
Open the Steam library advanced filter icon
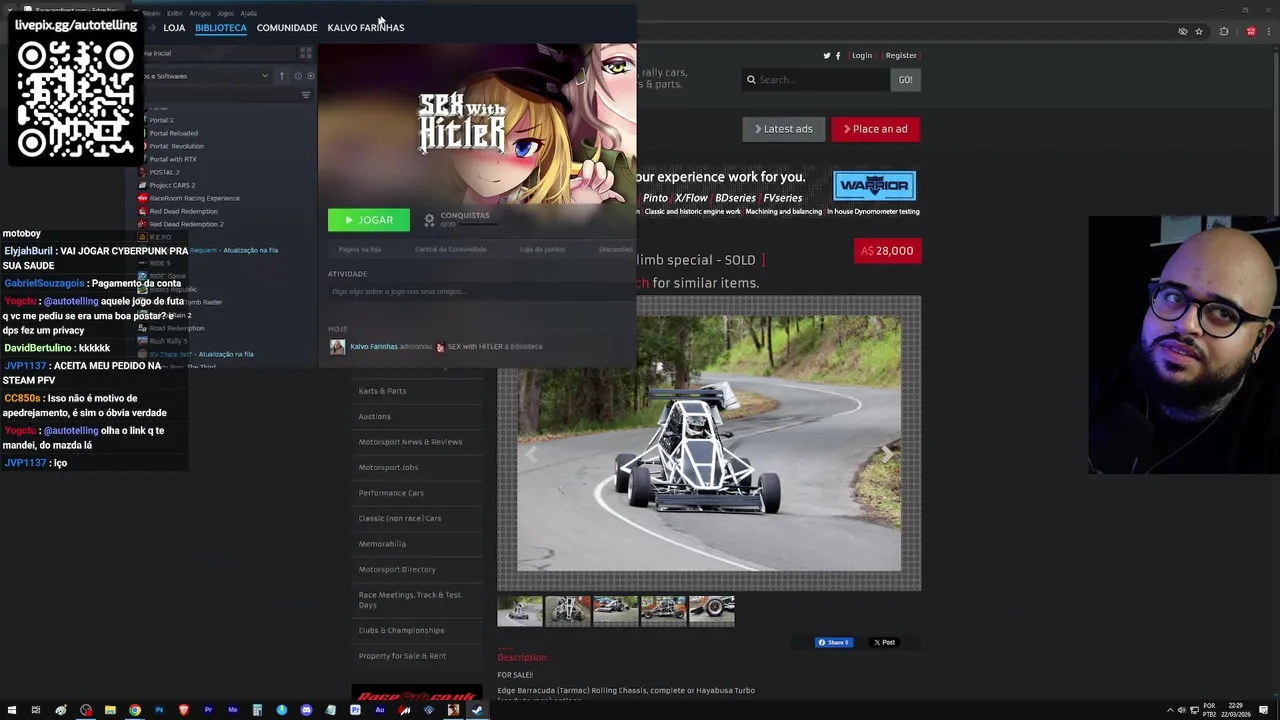[306, 95]
